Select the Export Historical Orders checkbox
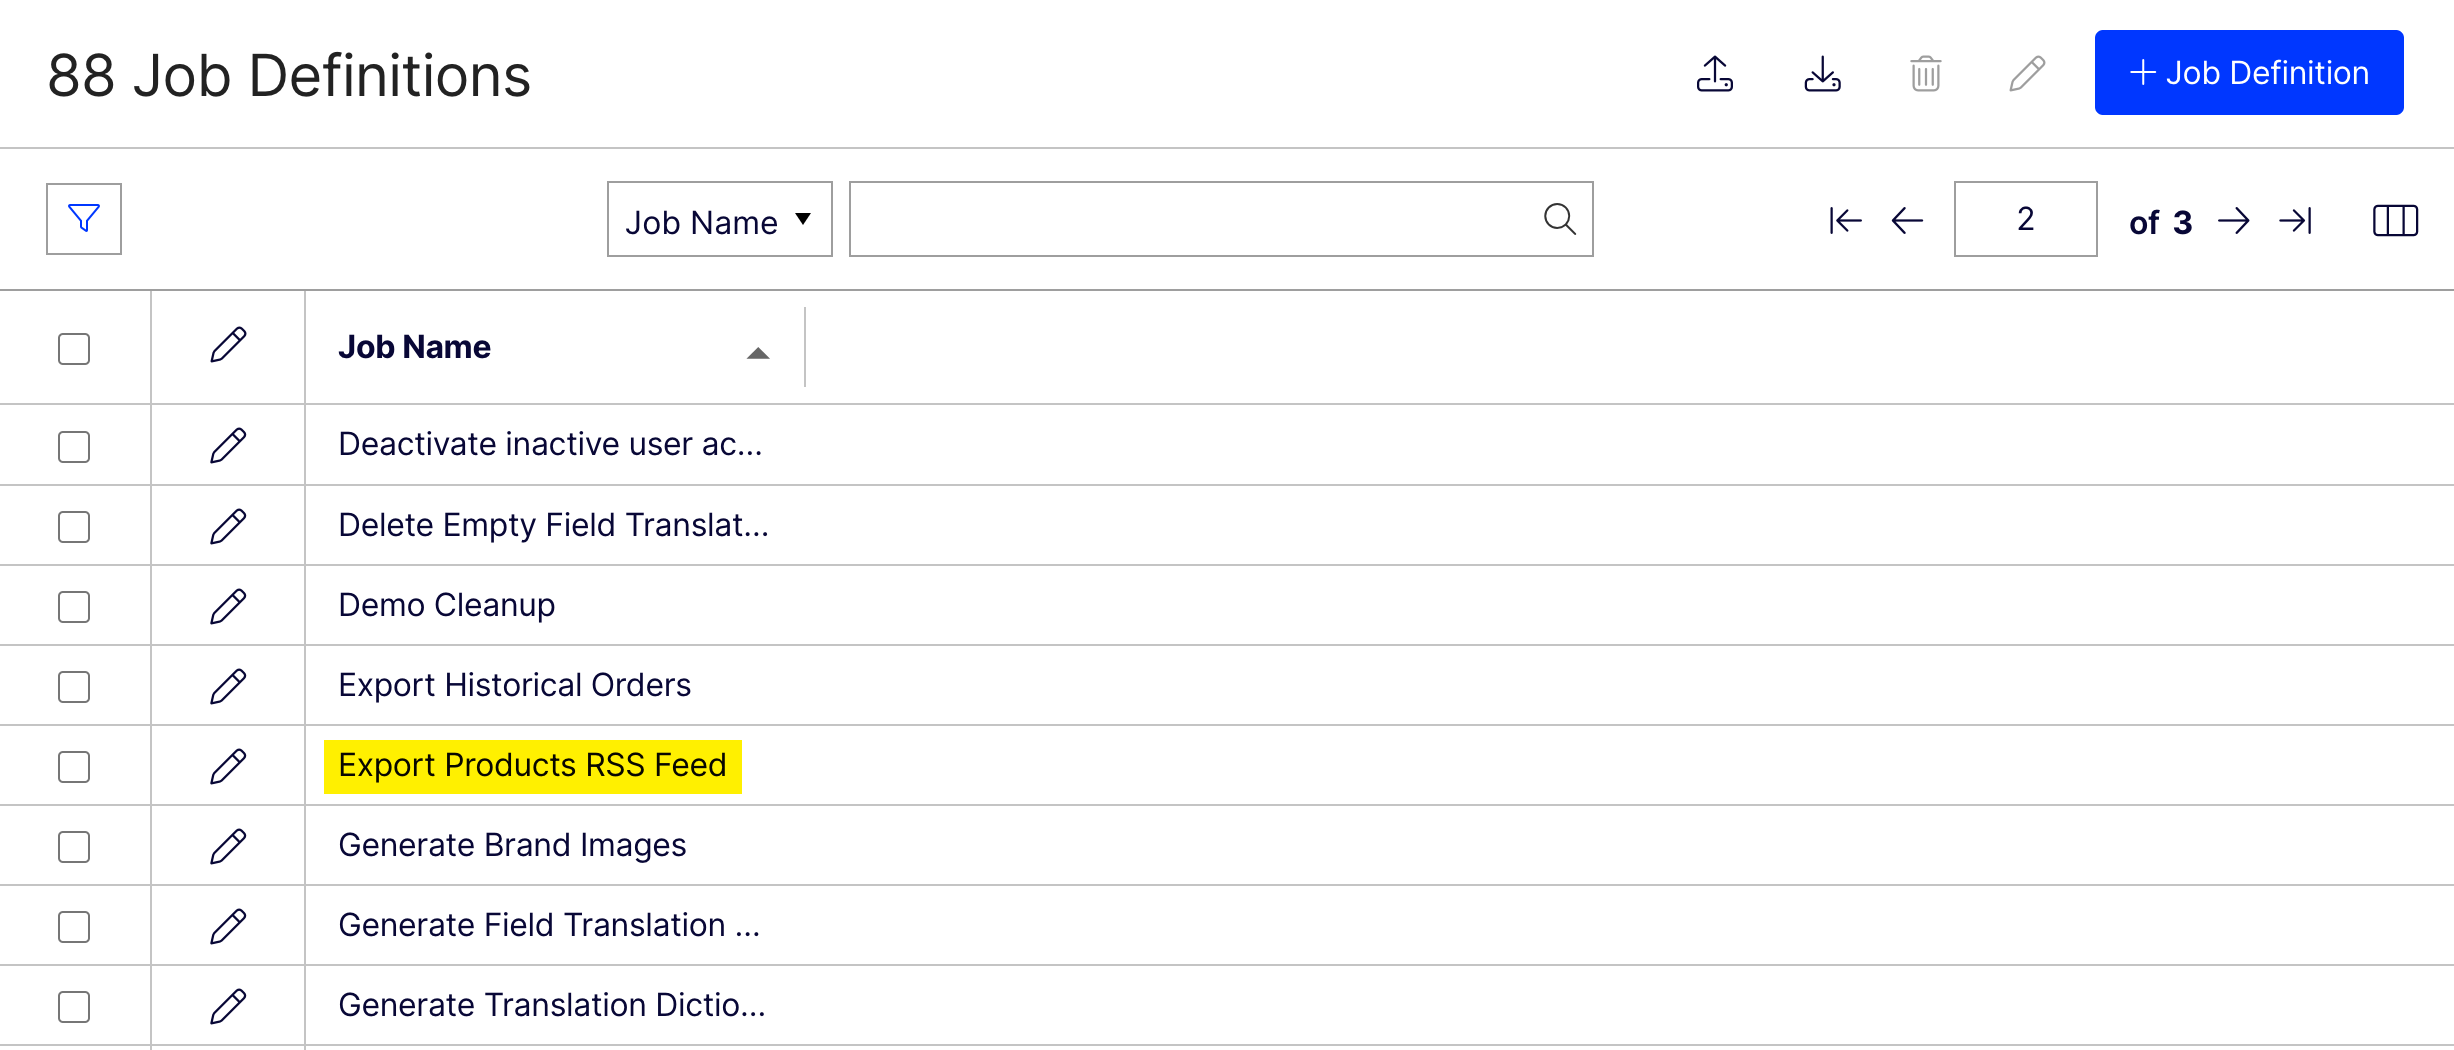The height and width of the screenshot is (1050, 2454). point(74,687)
